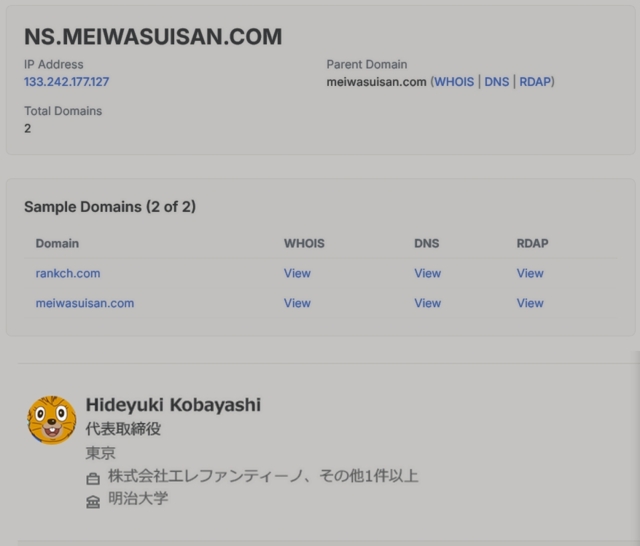Viewport: 640px width, 546px height.
Task: Click the DNS column header
Action: pos(427,243)
